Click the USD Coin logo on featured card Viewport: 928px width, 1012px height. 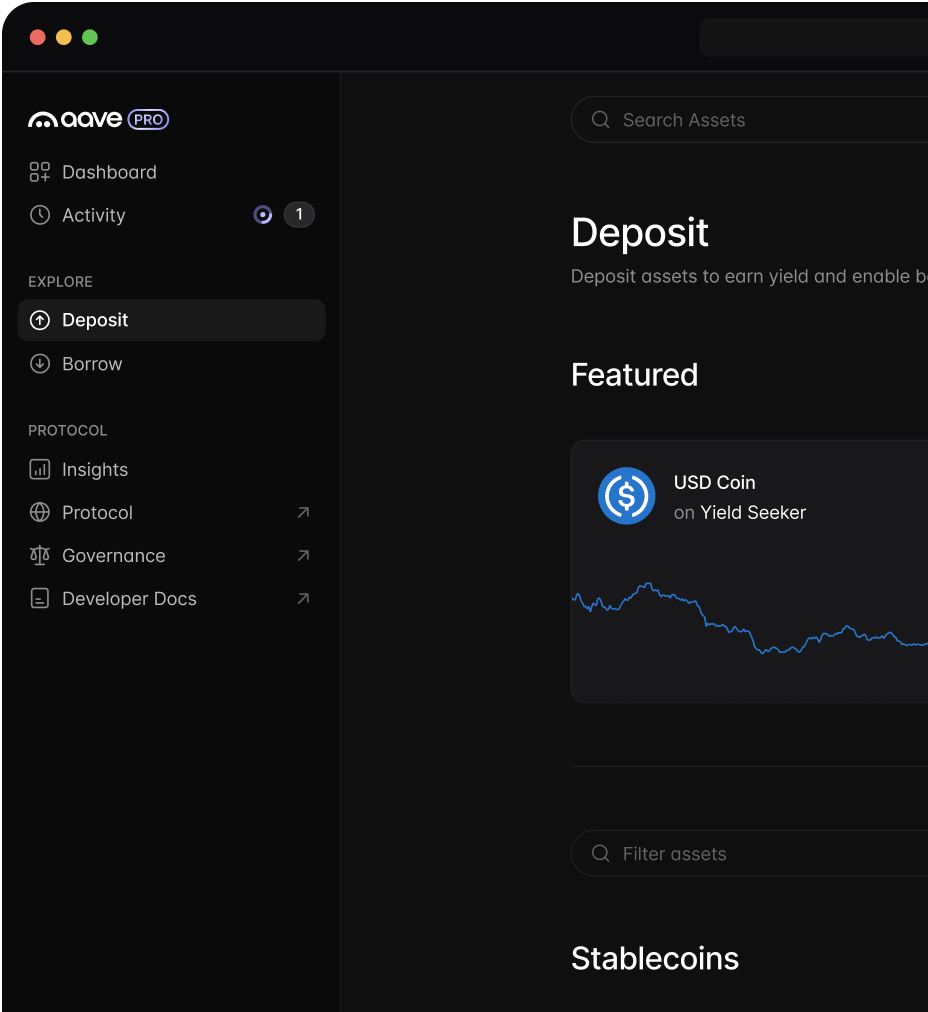click(x=626, y=496)
